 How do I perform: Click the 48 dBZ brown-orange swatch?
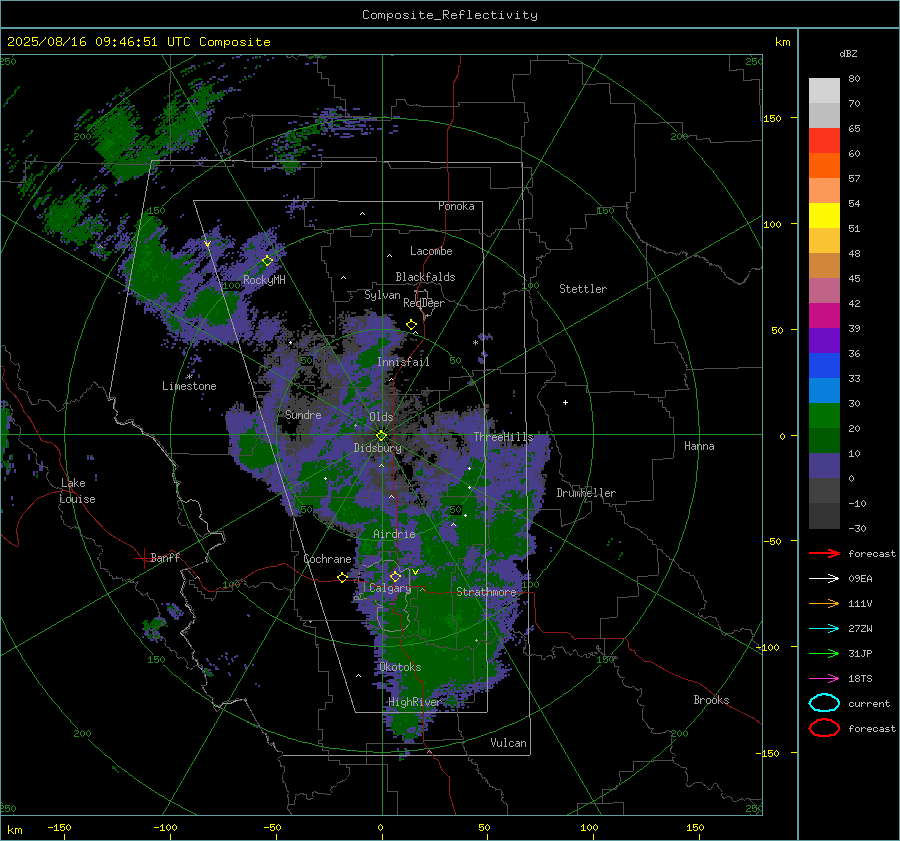coord(824,265)
